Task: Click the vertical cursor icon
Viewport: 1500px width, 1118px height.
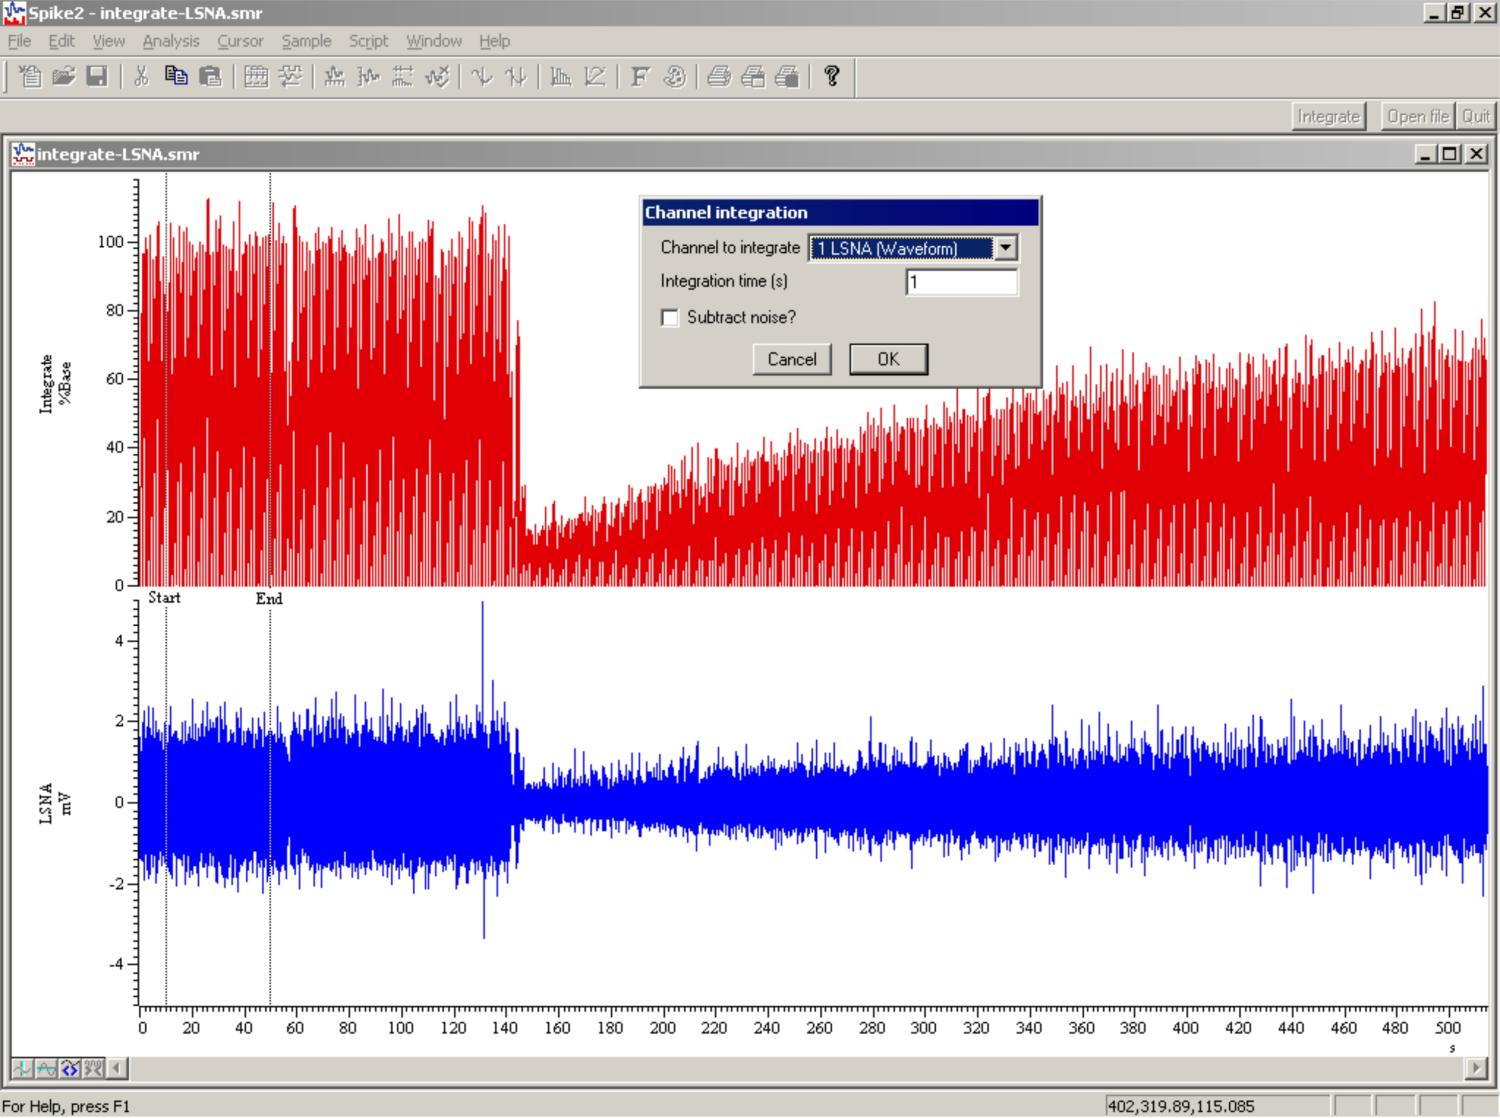Action: click(x=482, y=76)
